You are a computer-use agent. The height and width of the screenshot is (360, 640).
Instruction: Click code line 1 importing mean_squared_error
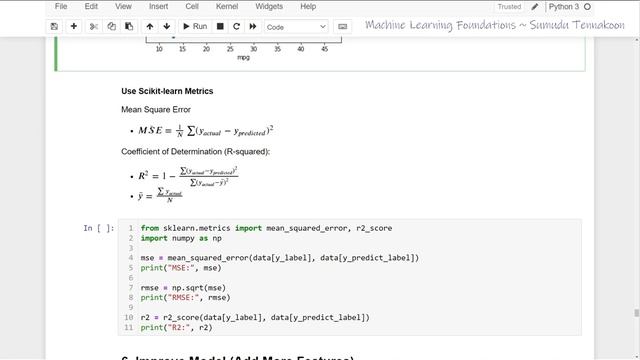click(266, 228)
